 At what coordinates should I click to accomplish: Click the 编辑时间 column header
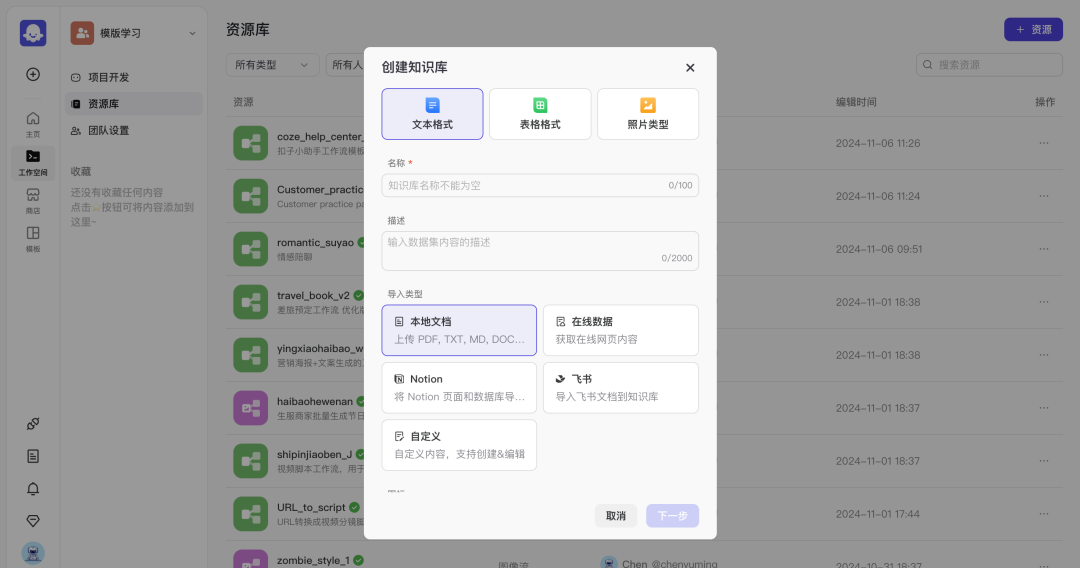pos(856,102)
